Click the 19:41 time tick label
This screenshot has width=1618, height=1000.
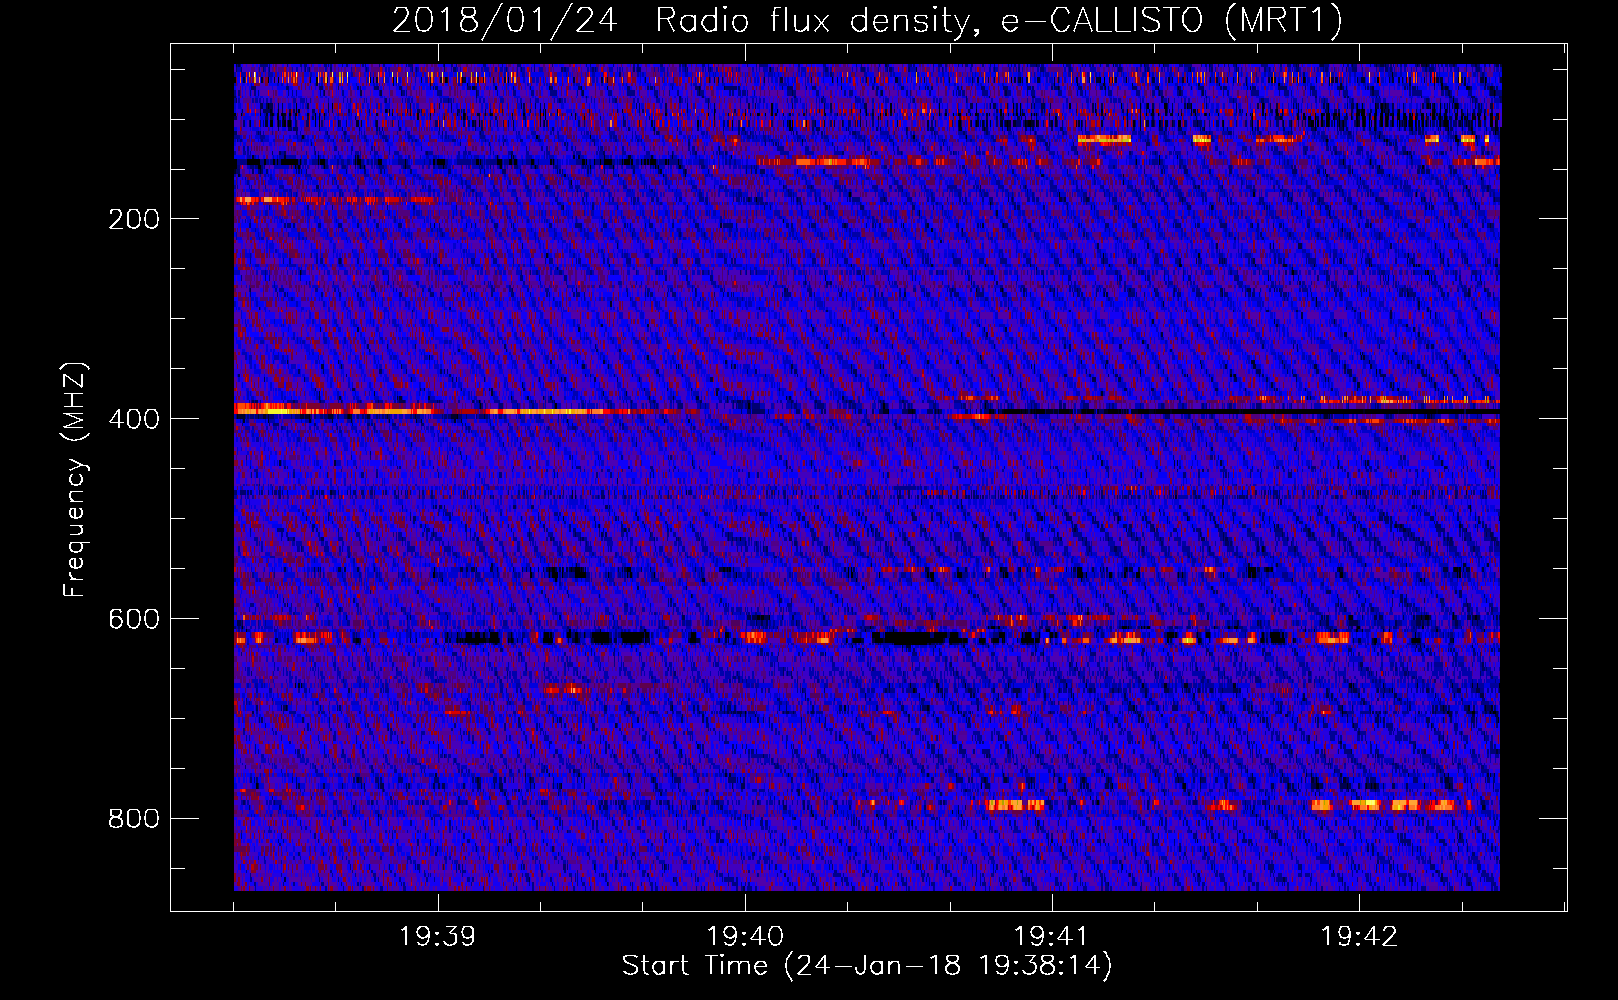tap(1052, 936)
